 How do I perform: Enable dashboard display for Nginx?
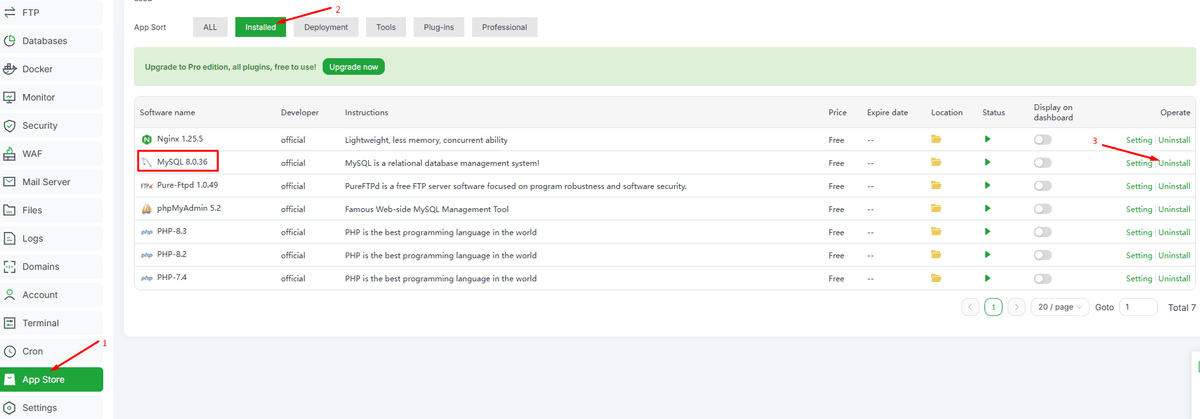[1043, 140]
